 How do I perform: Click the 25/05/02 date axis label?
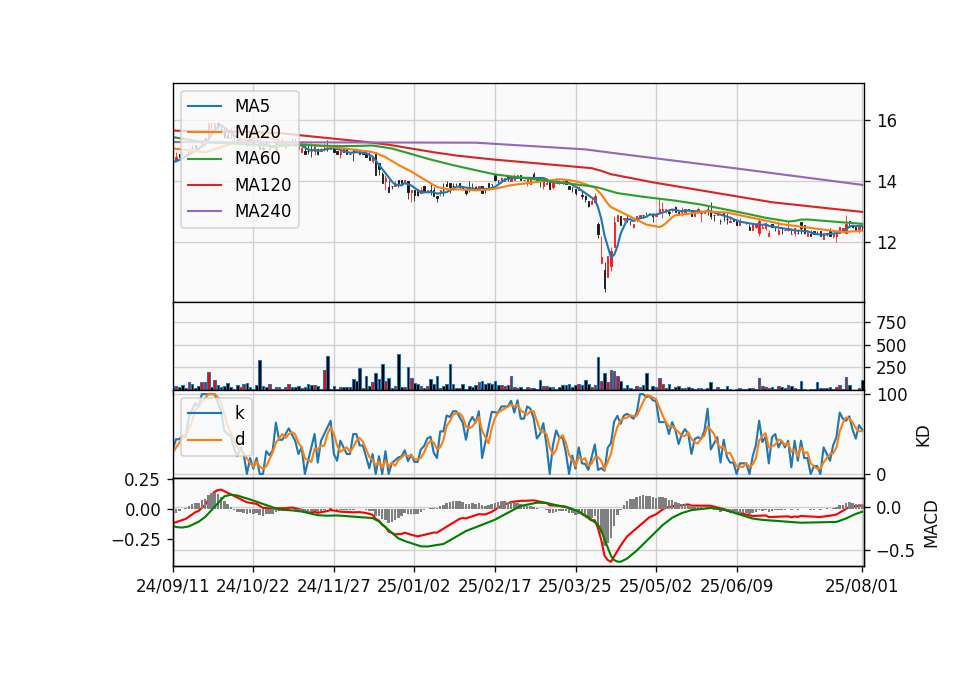[656, 586]
